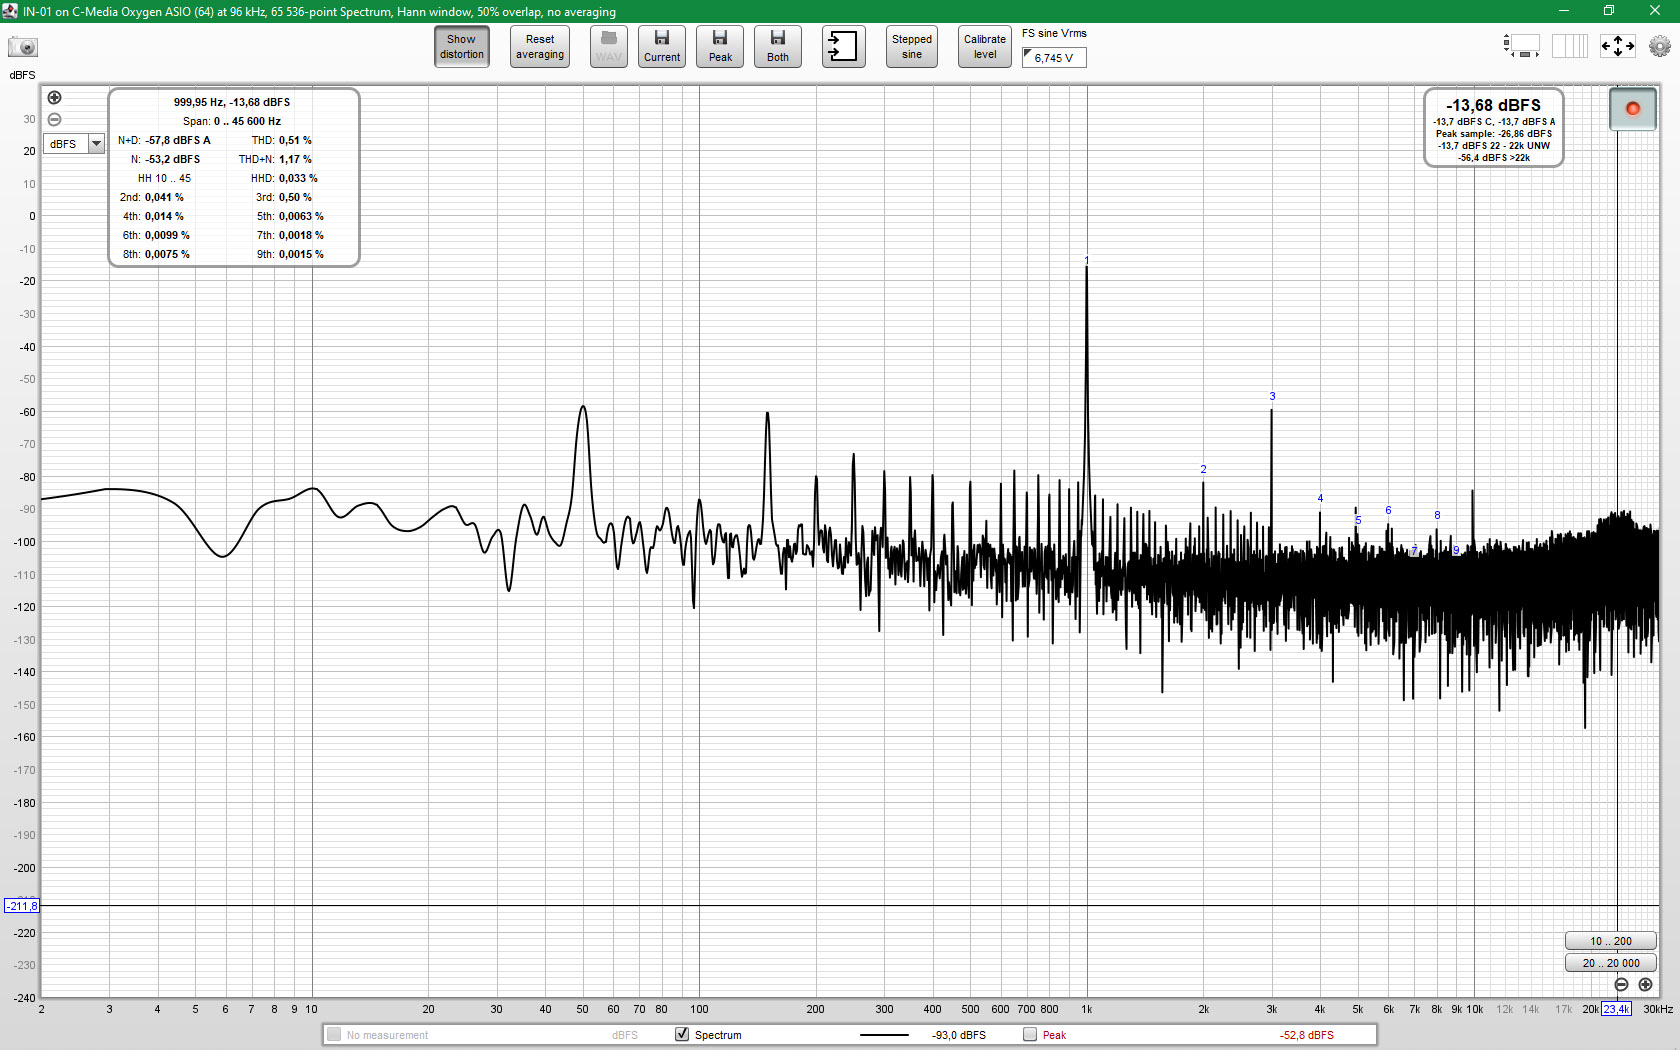This screenshot has width=1680, height=1050.
Task: Toggle the Spectrum trace checkbox
Action: pos(682,1034)
